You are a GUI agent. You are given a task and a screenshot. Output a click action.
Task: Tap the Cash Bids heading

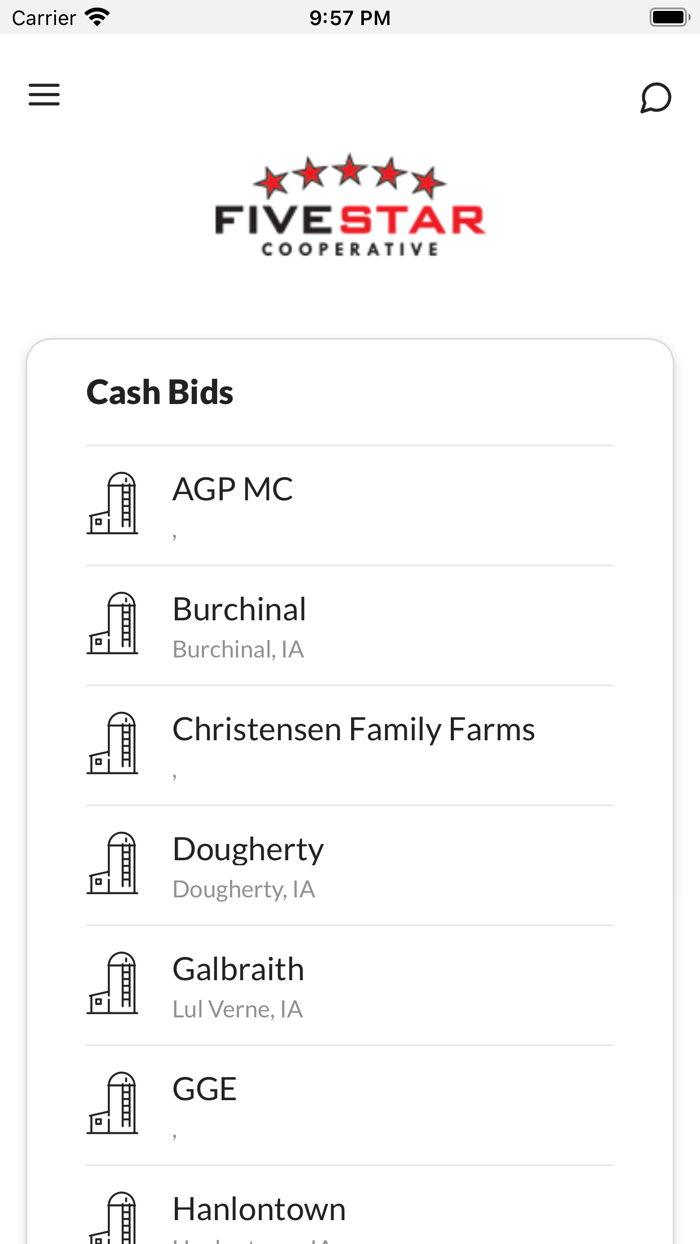[x=160, y=392]
